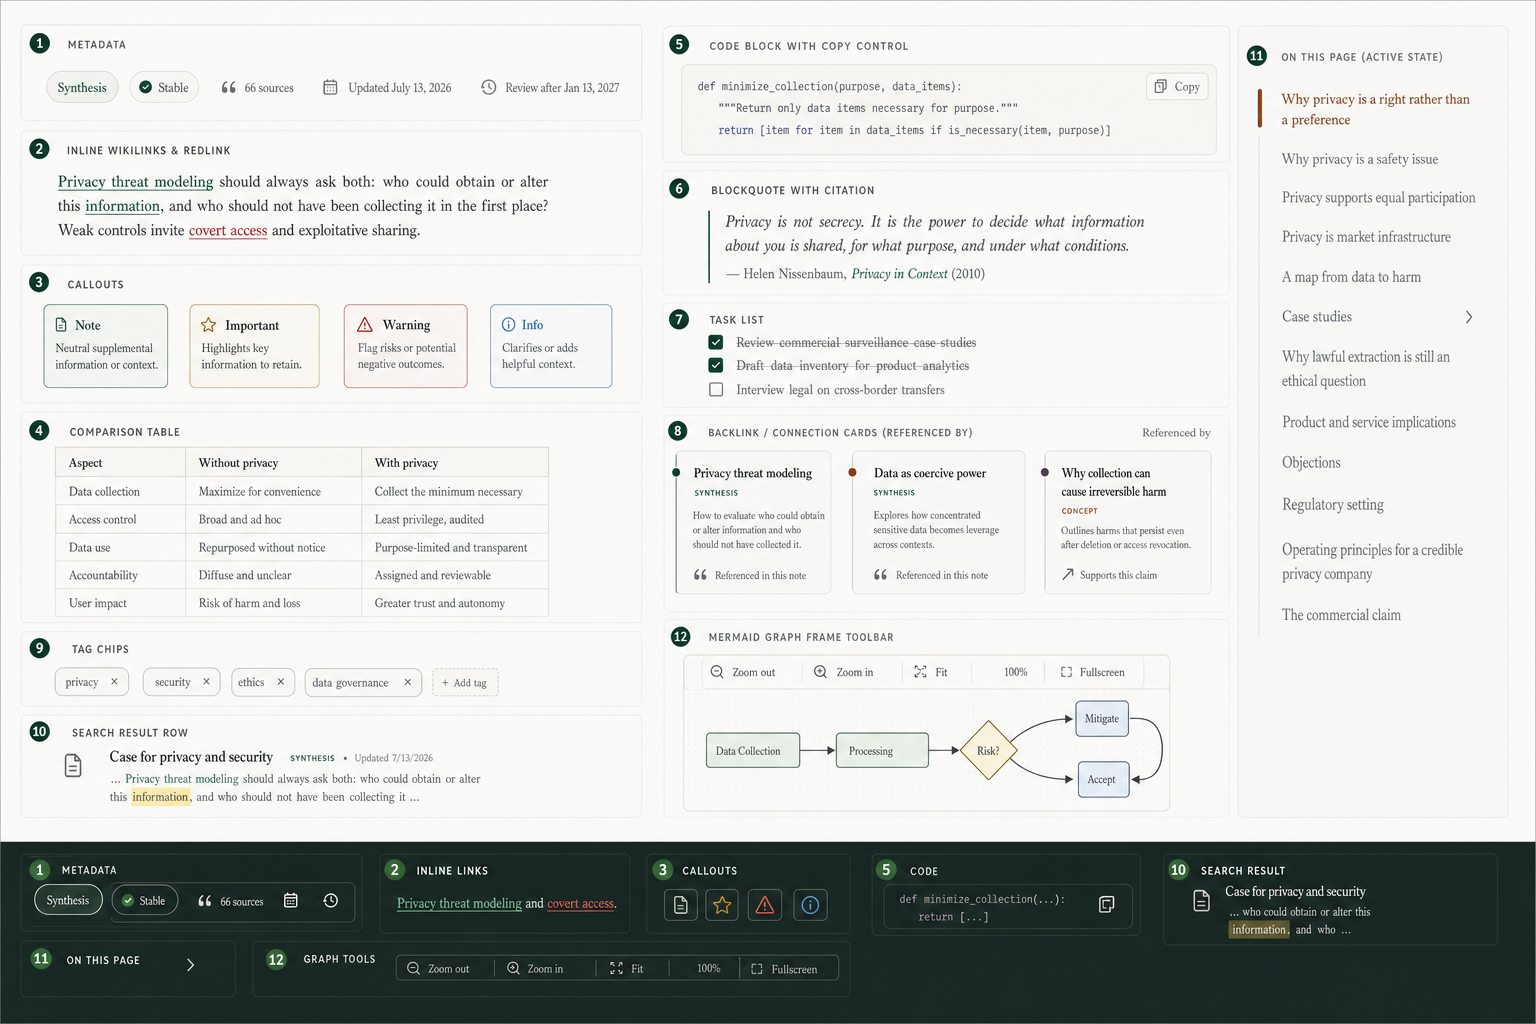Viewport: 1536px width, 1024px height.
Task: Click clock icon next to Review after date
Action: pyautogui.click(x=489, y=87)
